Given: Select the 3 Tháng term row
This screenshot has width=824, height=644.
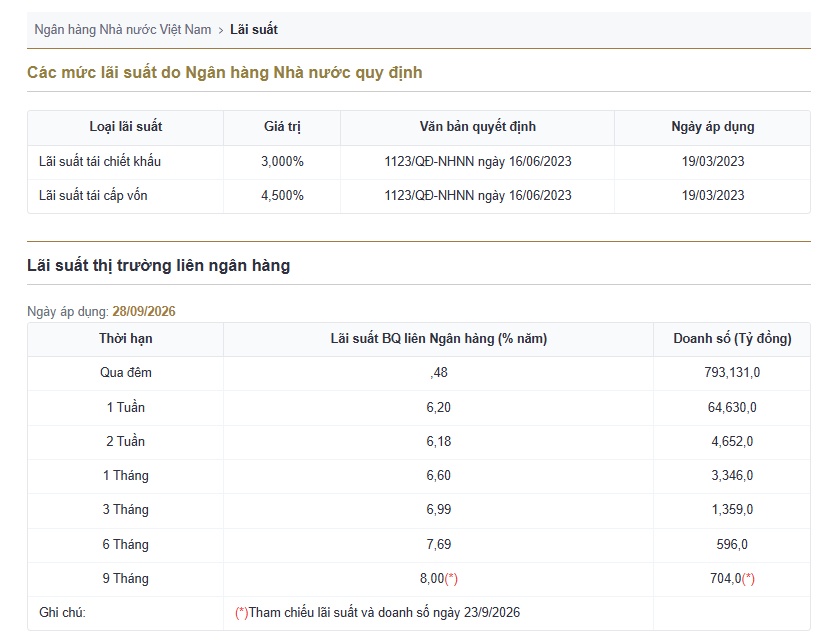Looking at the screenshot, I should (x=419, y=510).
